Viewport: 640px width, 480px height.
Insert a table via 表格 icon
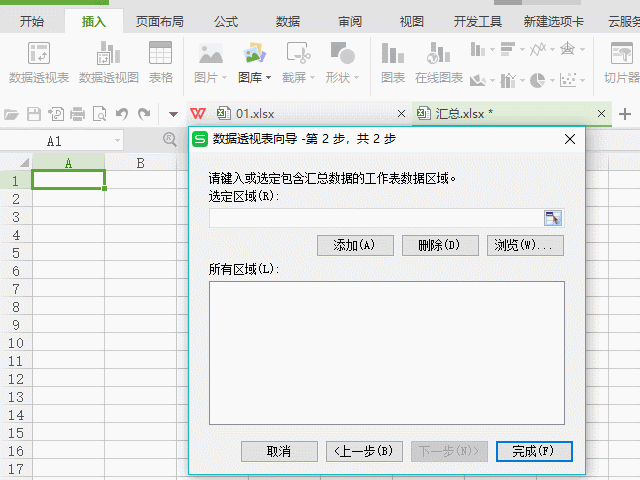pos(160,53)
